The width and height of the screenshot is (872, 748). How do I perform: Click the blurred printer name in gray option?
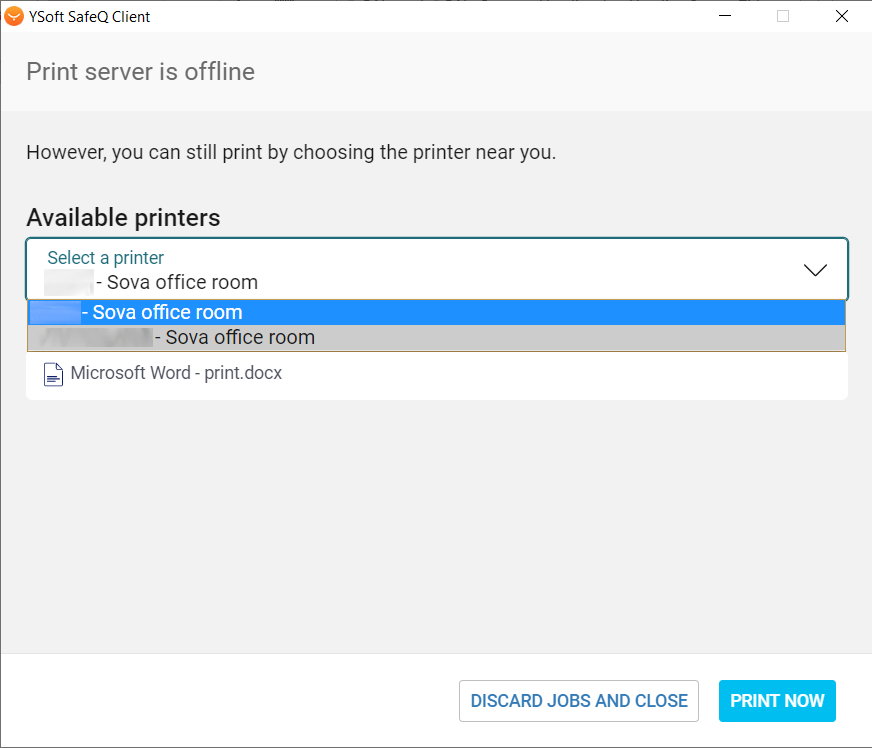click(x=92, y=338)
